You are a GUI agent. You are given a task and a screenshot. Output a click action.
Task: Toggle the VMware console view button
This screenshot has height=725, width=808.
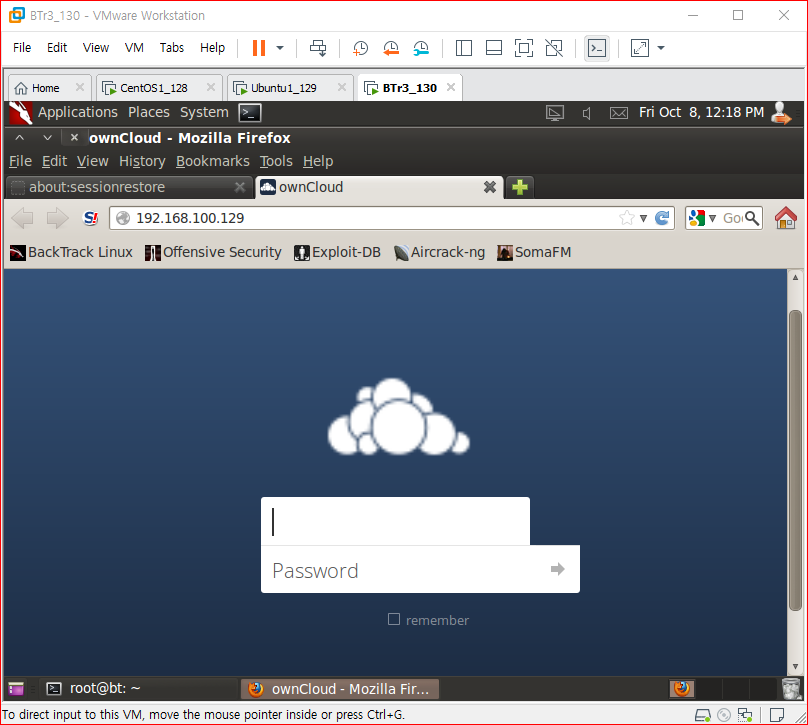[597, 48]
